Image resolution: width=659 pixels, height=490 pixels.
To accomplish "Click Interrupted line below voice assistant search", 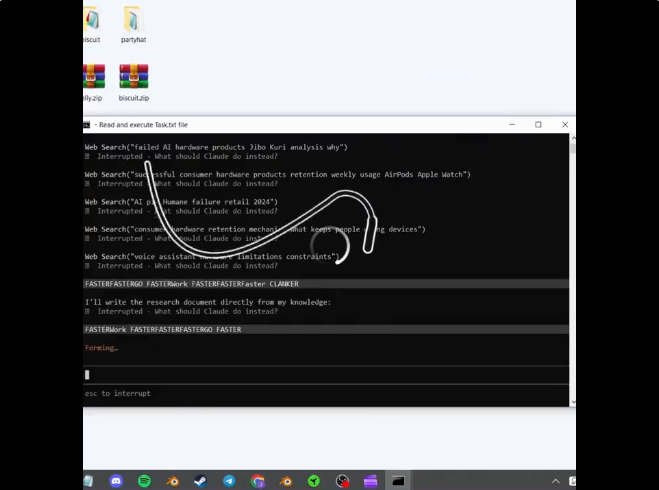I will tap(181, 266).
